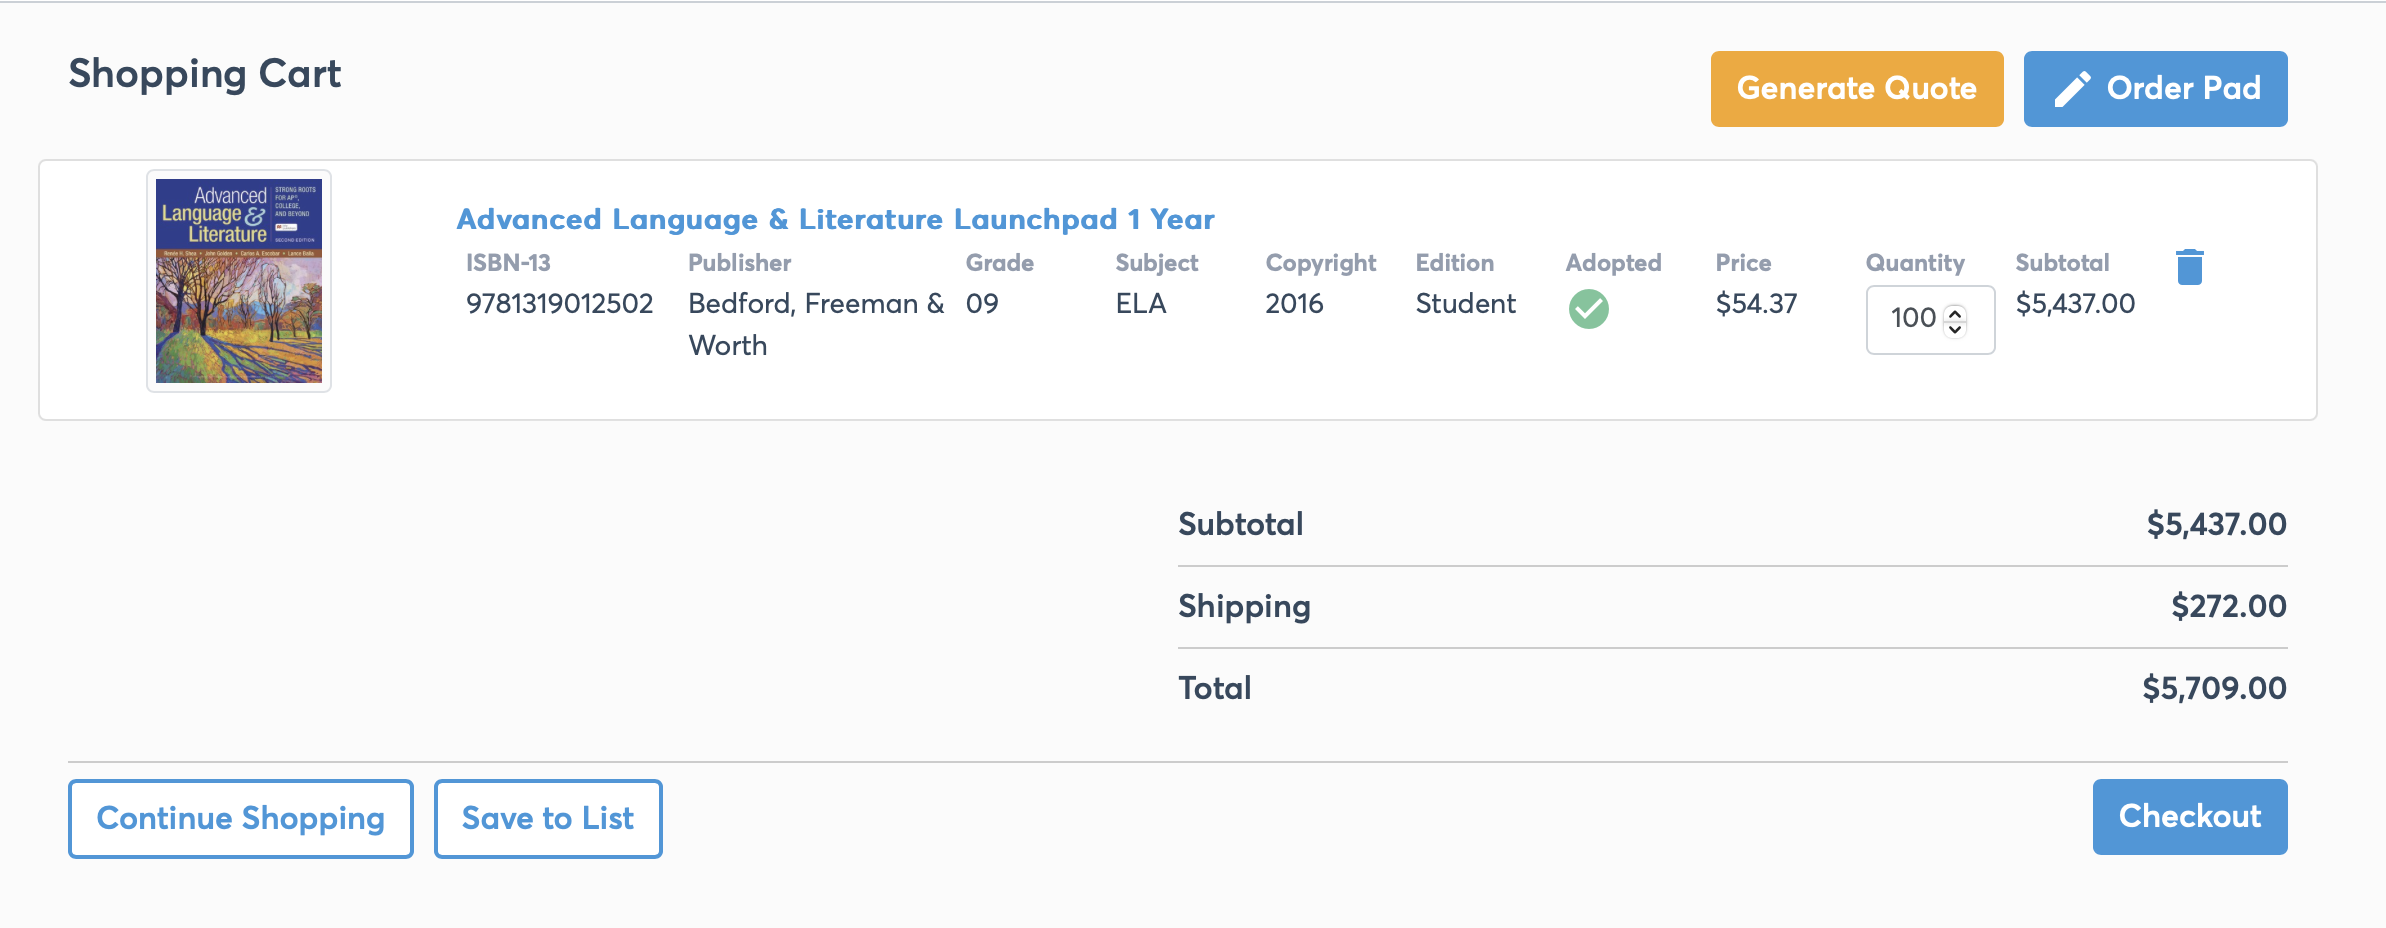Open the Advanced Language & Literature Launchpad link
2386x928 pixels.
(835, 219)
